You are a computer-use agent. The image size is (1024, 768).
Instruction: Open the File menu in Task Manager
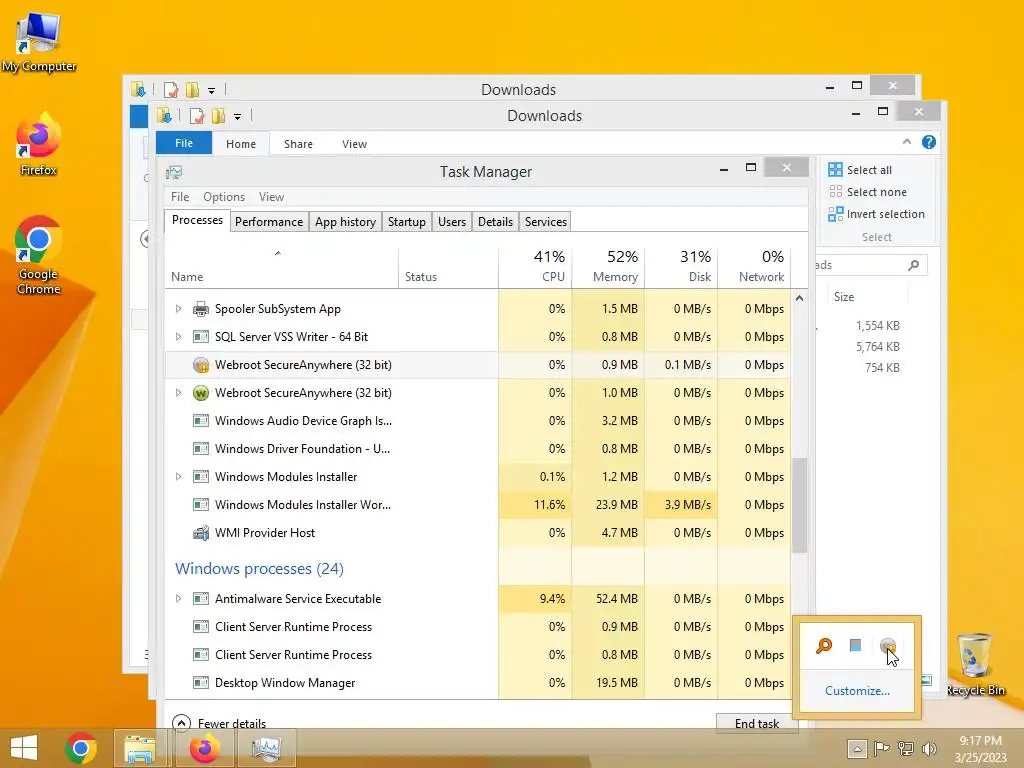tap(180, 197)
